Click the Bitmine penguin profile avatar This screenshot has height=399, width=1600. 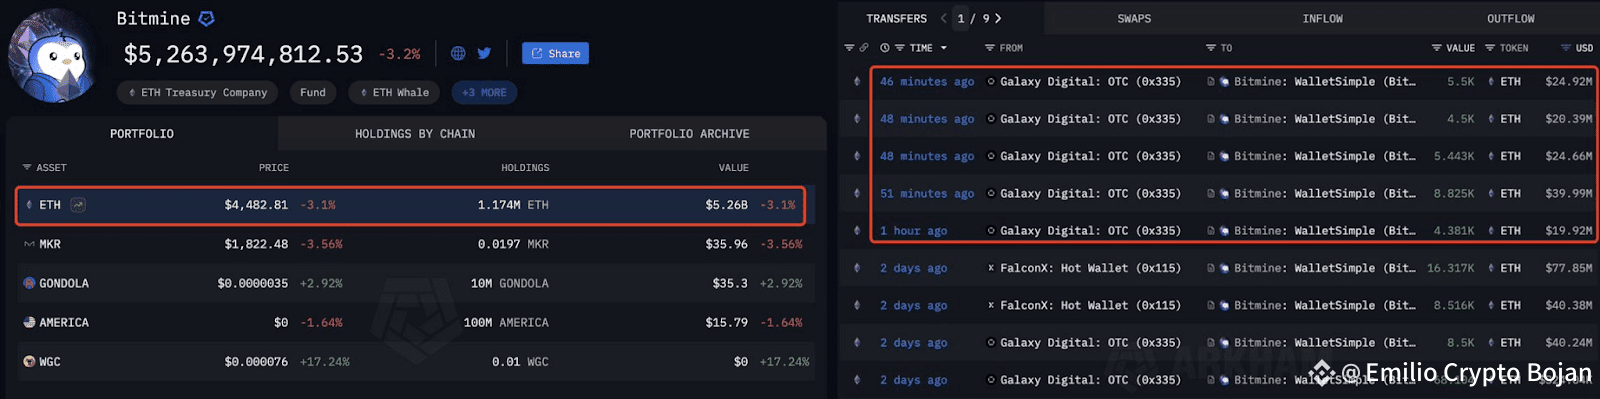coord(54,55)
